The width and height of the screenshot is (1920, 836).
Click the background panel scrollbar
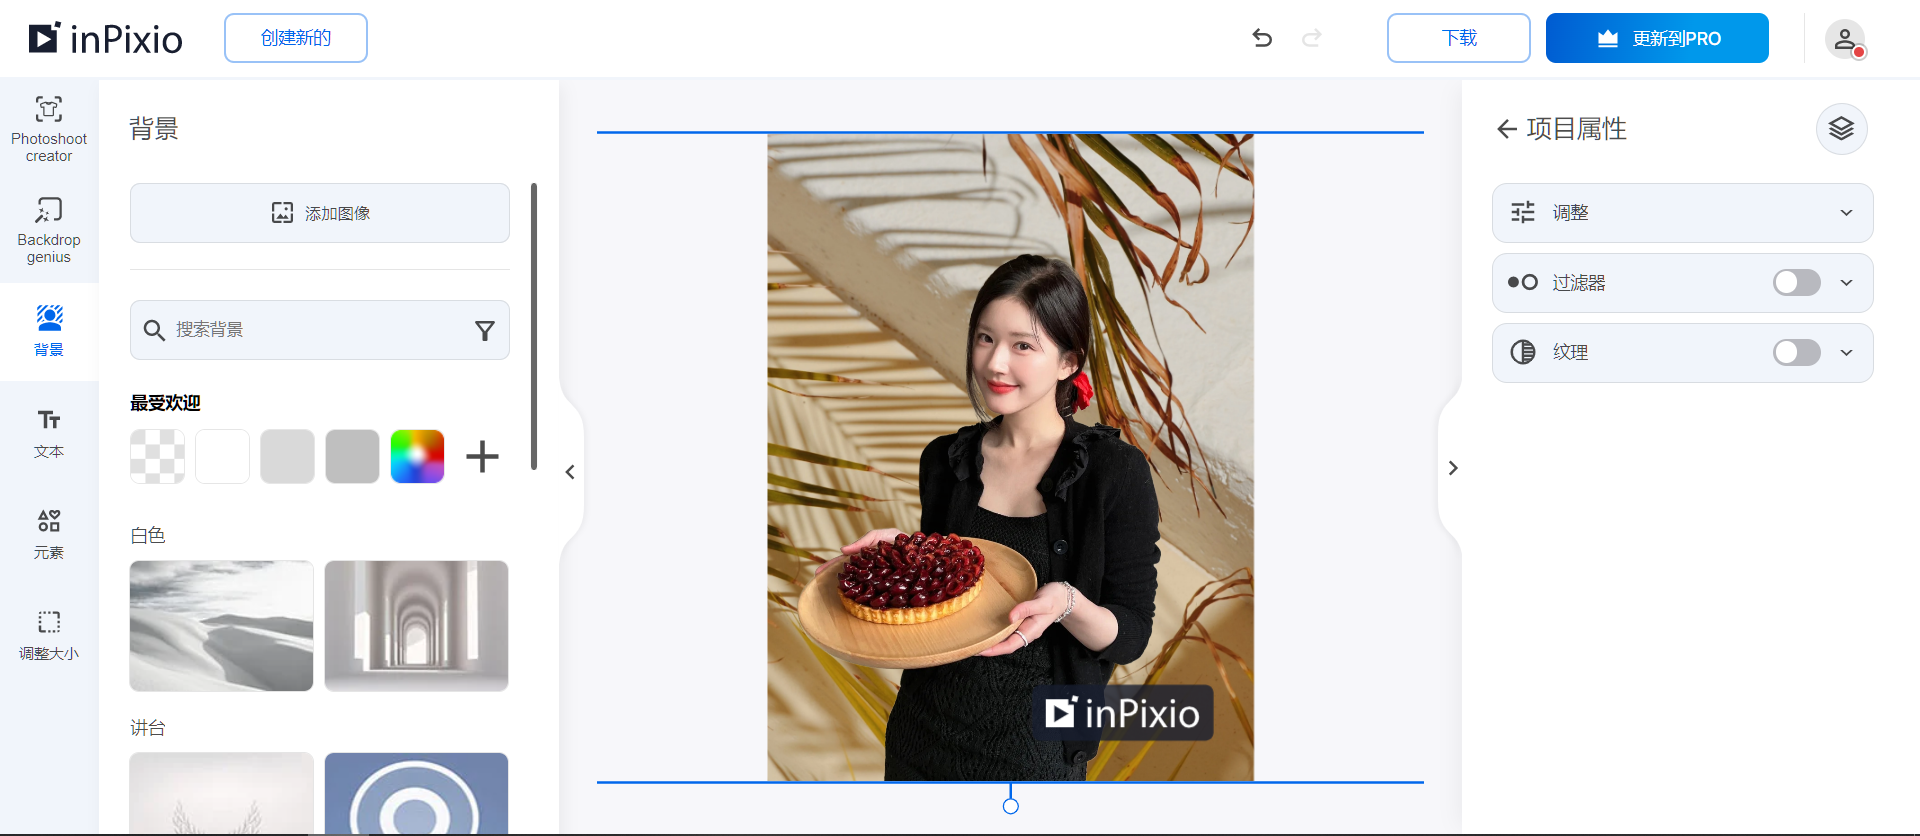(534, 327)
